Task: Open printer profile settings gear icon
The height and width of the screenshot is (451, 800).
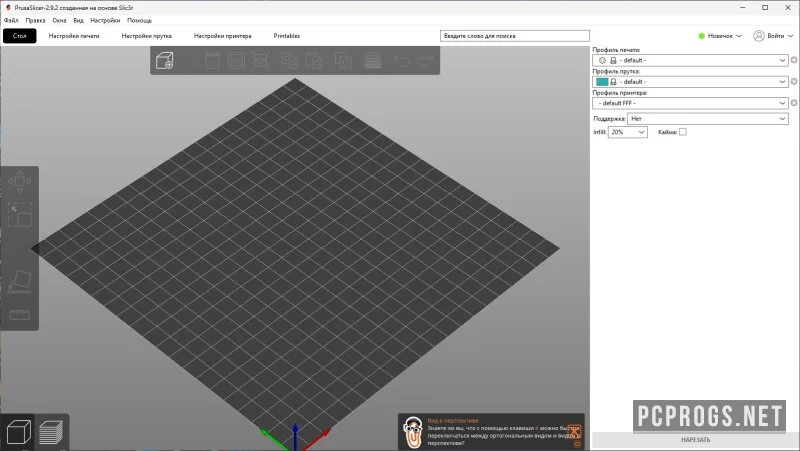Action: tap(794, 103)
